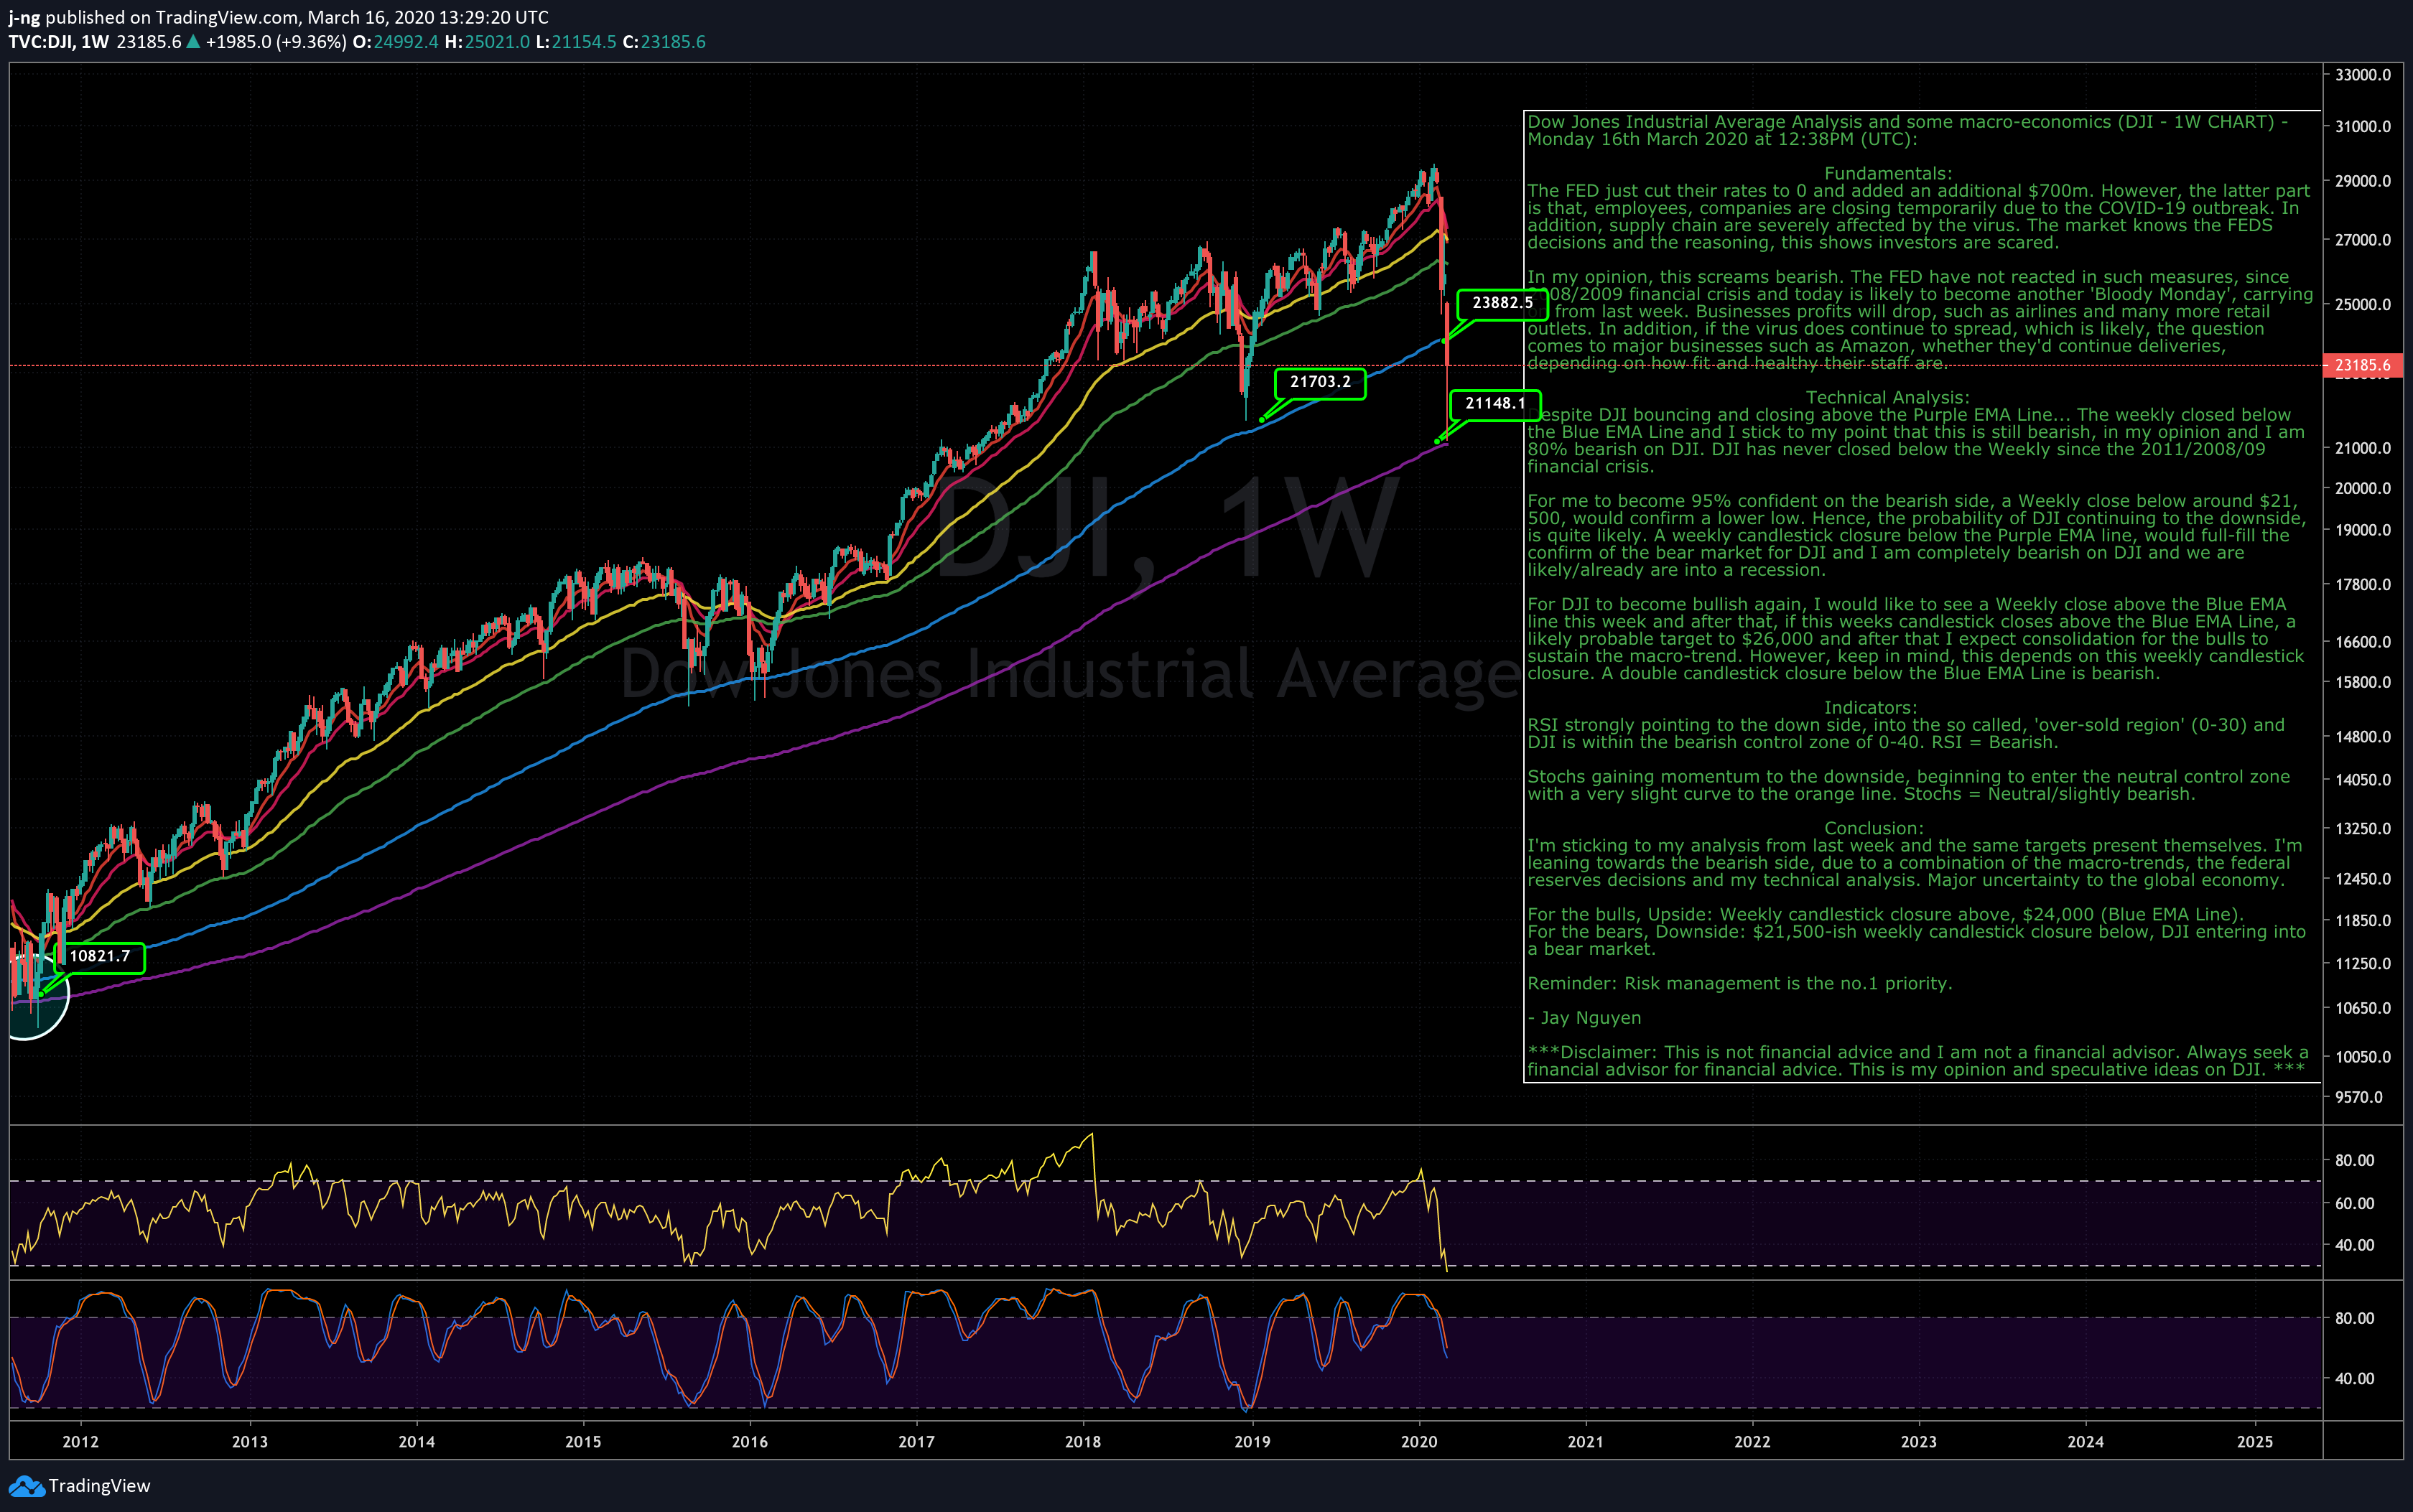Image resolution: width=2413 pixels, height=1512 pixels.
Task: Click the 19000.0 price axis label
Action: coord(2362,530)
